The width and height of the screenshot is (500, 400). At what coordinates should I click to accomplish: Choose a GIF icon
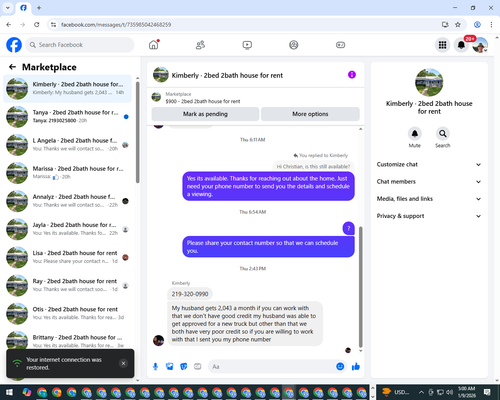coord(198,367)
